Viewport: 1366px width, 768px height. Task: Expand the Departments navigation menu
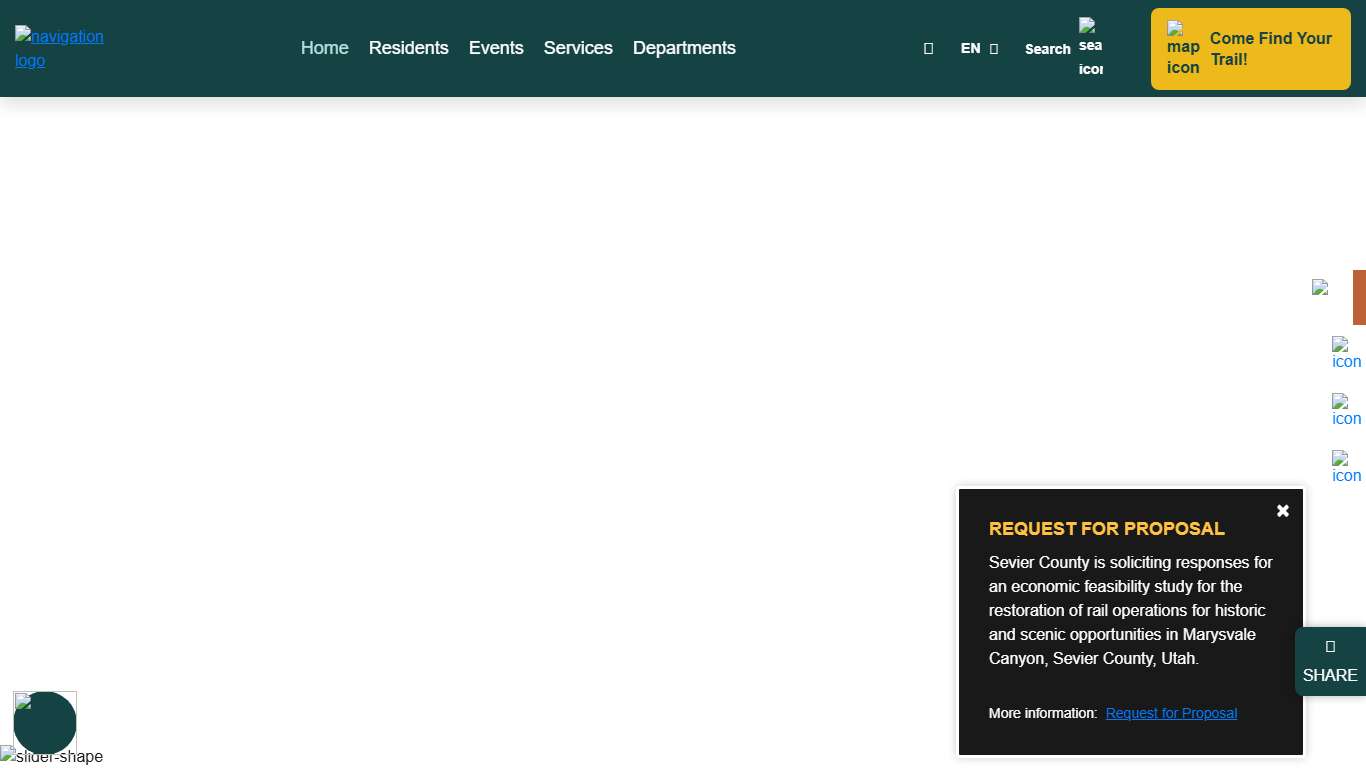(684, 48)
